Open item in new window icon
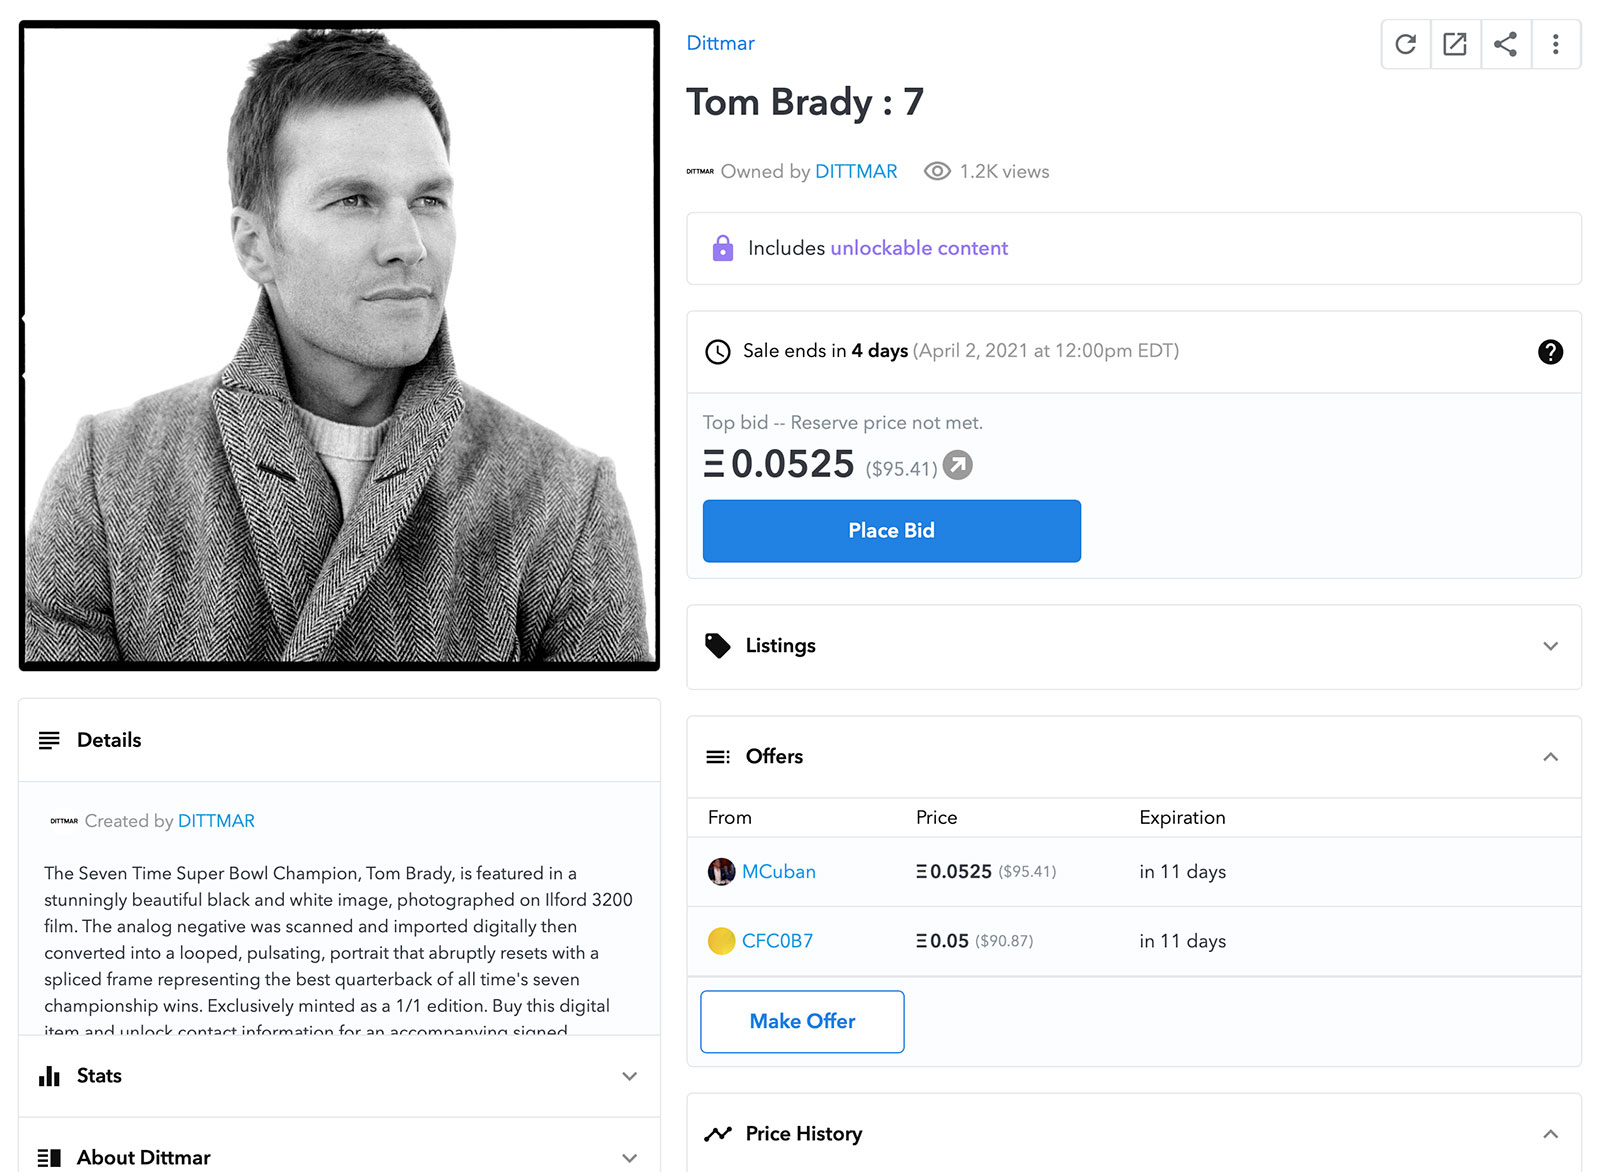Screen dimensions: 1600x1172 tap(1455, 44)
